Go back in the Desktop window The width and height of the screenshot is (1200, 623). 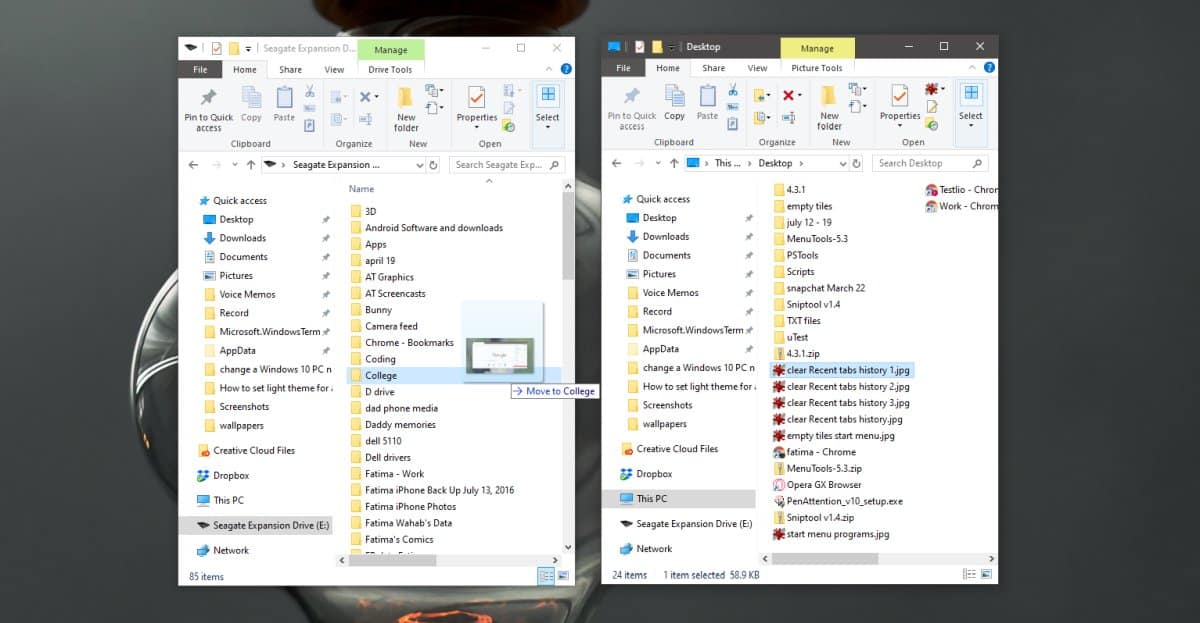point(616,163)
